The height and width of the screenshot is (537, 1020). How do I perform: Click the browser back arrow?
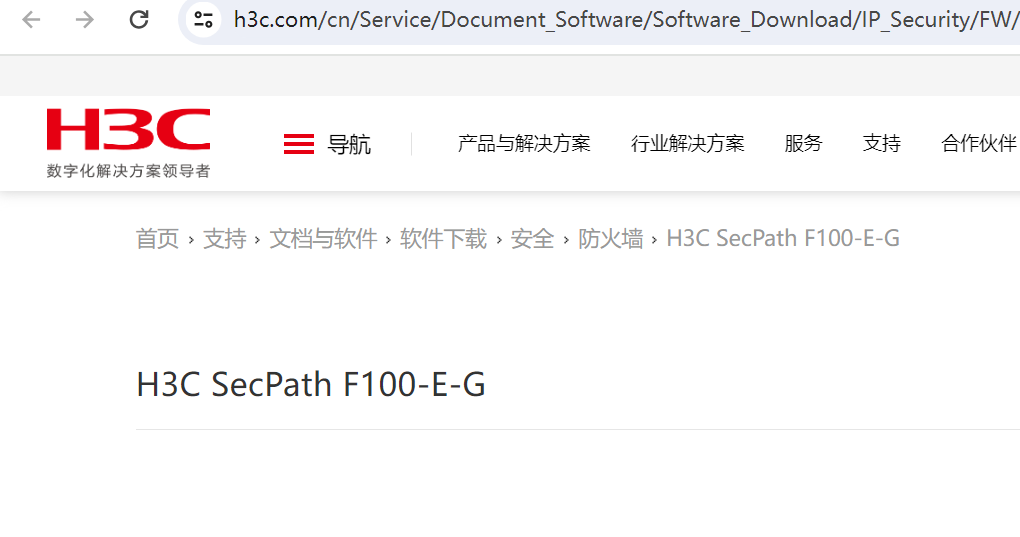31,19
